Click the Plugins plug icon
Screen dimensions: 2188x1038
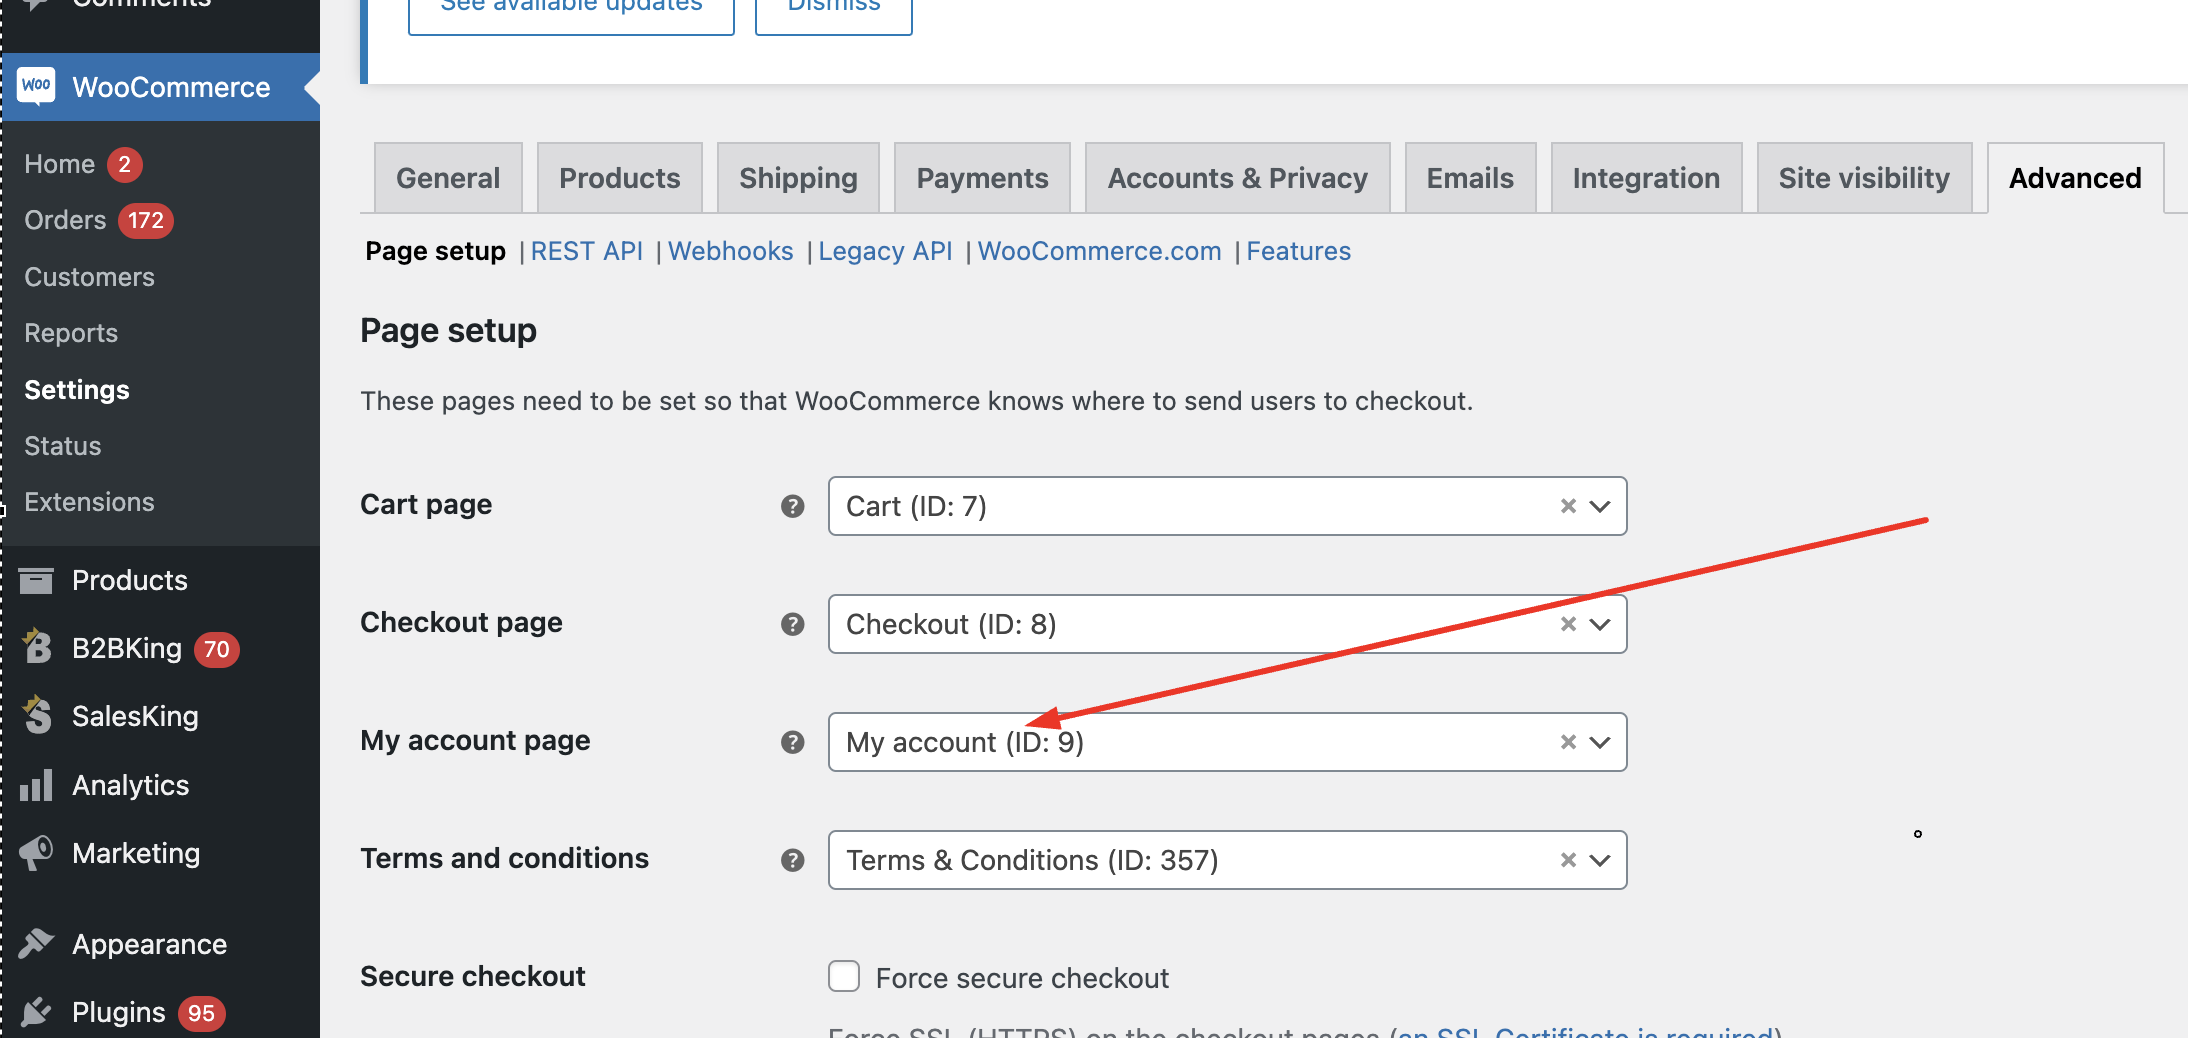pyautogui.click(x=36, y=1012)
